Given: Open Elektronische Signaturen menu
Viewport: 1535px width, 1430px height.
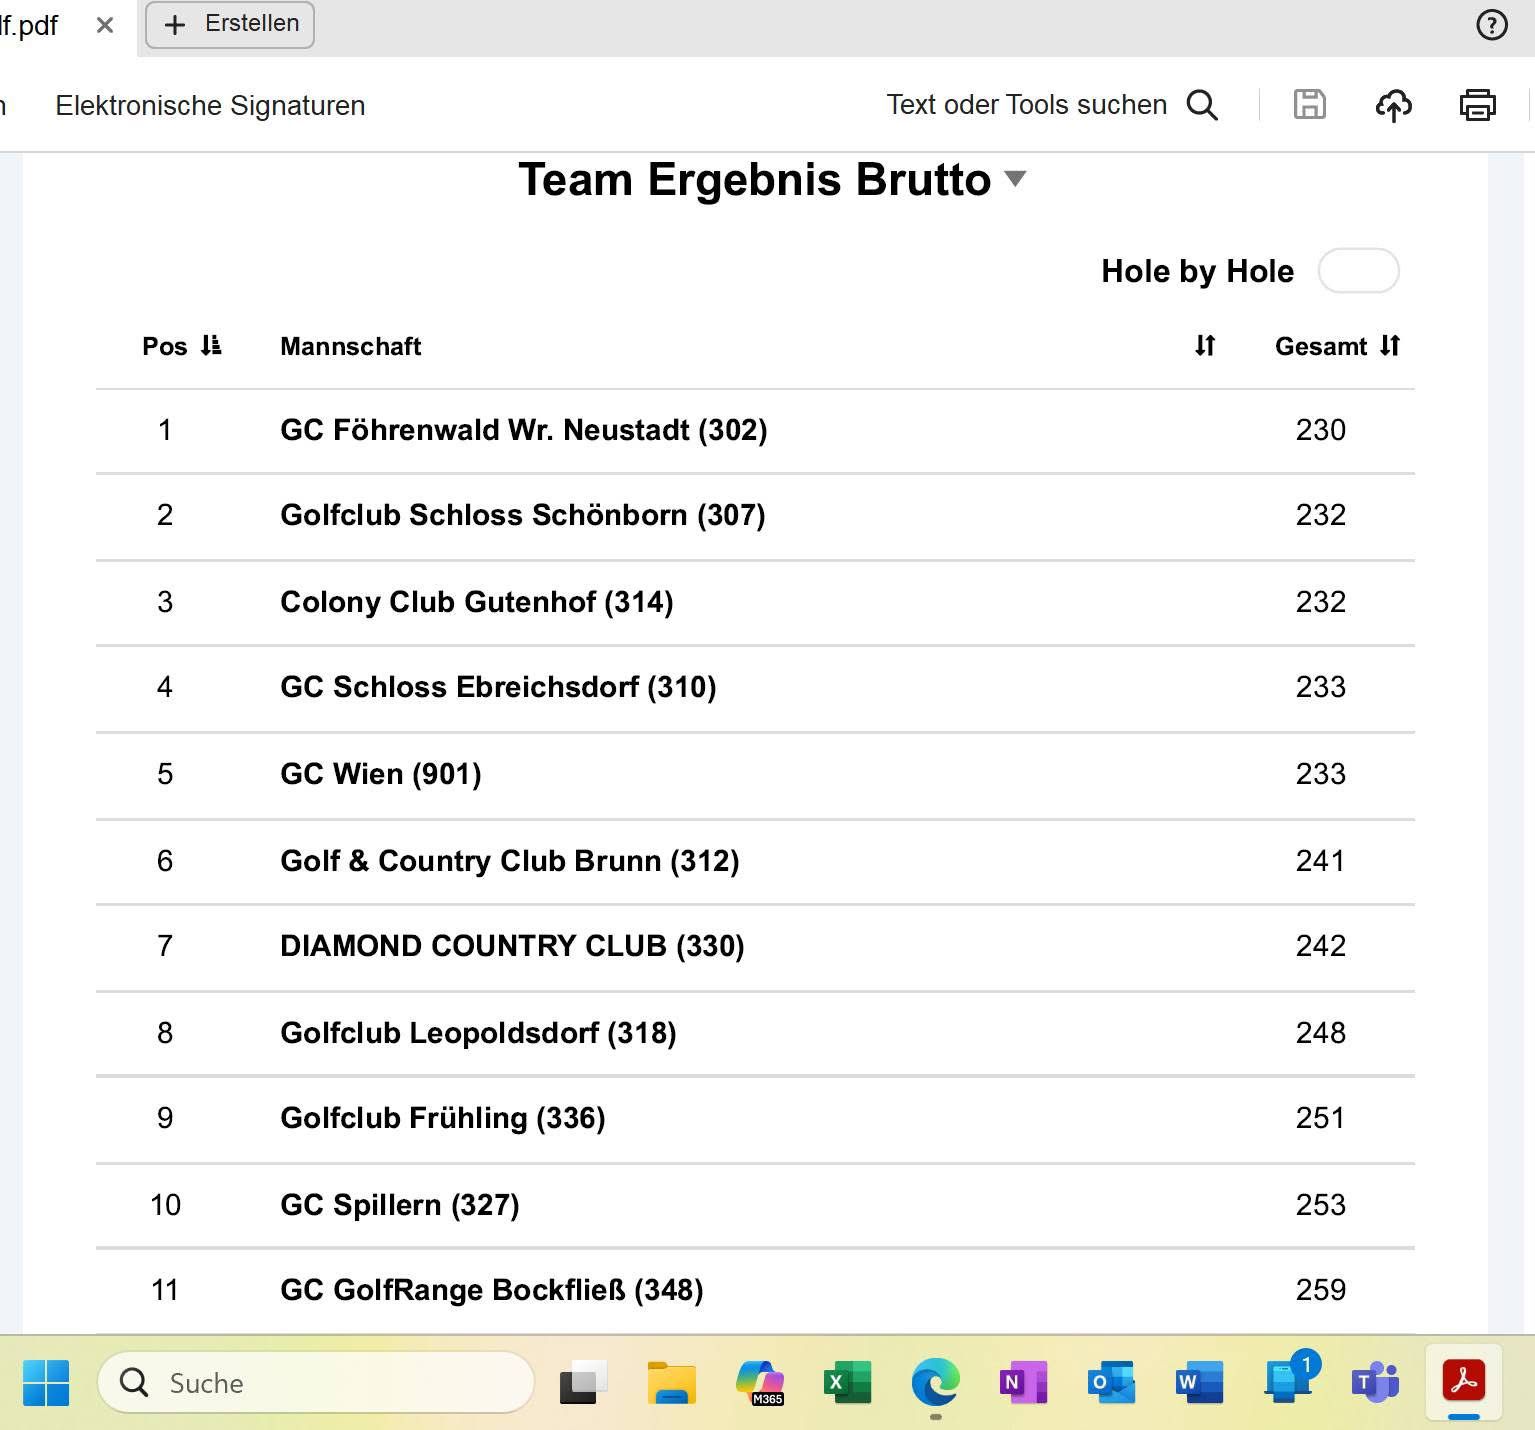Looking at the screenshot, I should [210, 105].
